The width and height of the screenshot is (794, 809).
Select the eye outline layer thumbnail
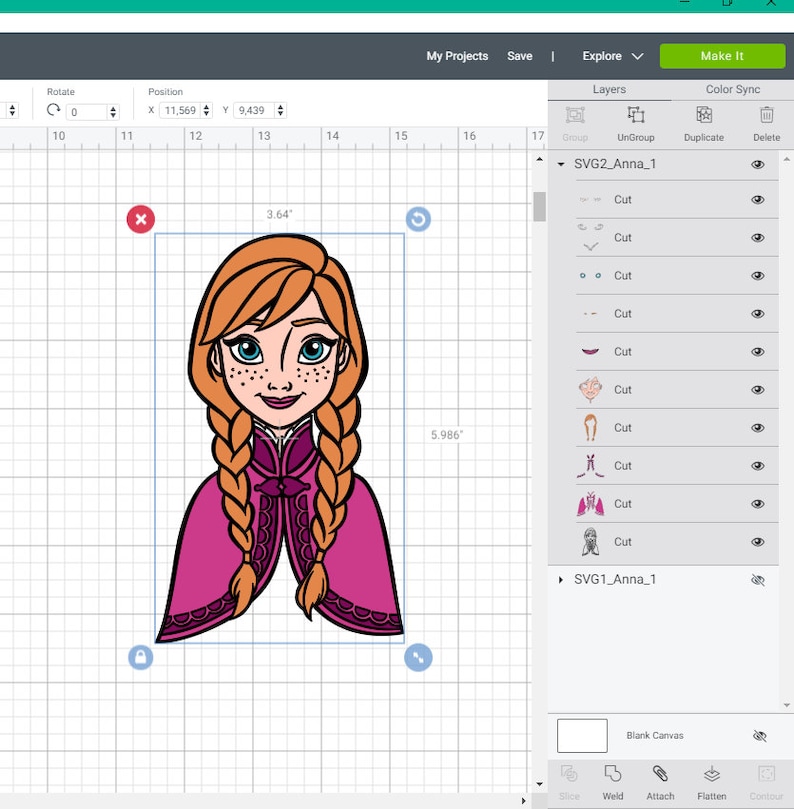[x=590, y=237]
